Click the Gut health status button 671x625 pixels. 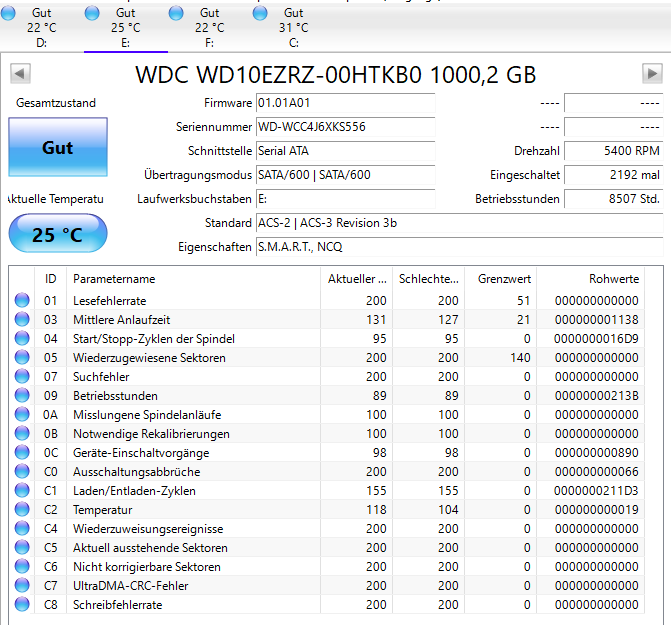(x=58, y=147)
